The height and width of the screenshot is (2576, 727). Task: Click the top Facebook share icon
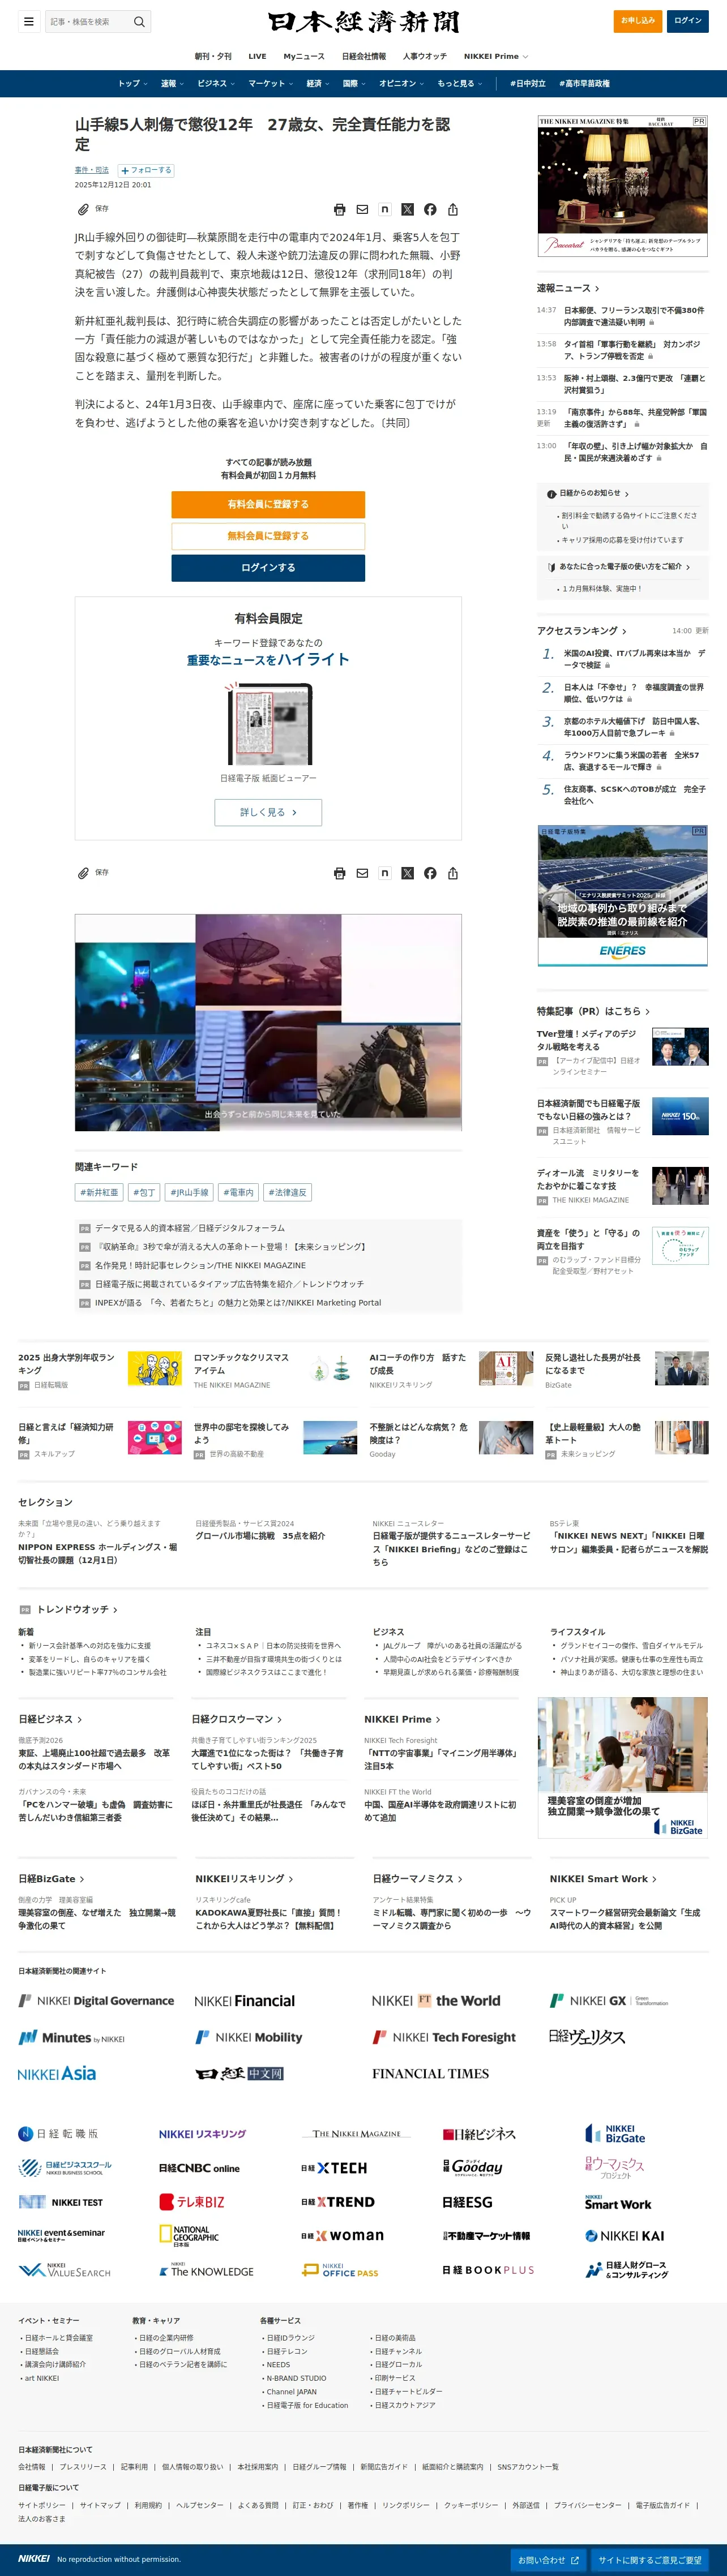tap(430, 209)
